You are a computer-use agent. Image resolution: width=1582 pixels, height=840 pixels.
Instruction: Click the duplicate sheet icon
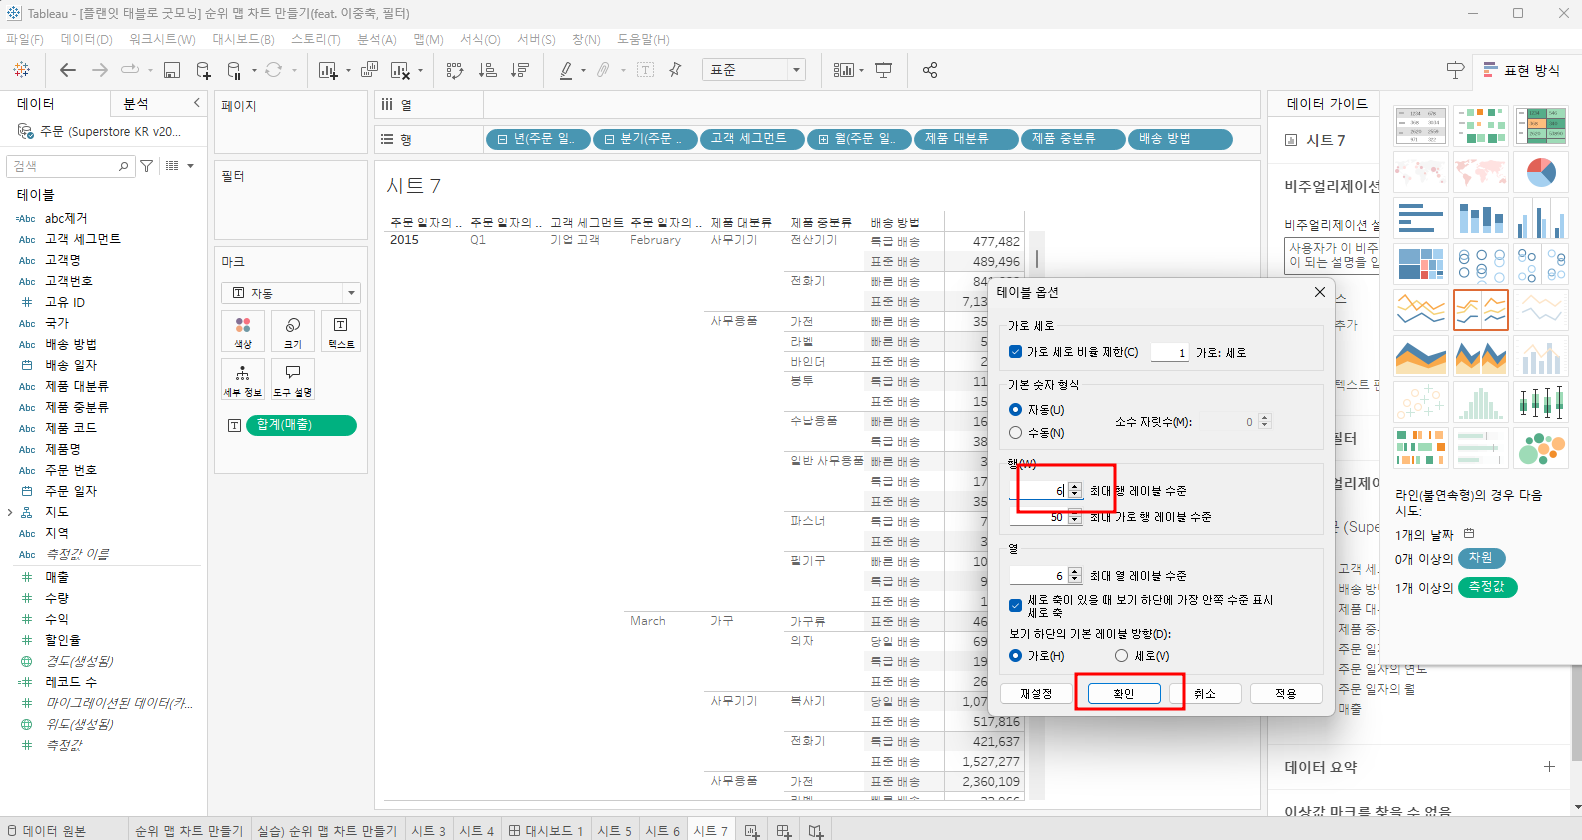tap(369, 69)
